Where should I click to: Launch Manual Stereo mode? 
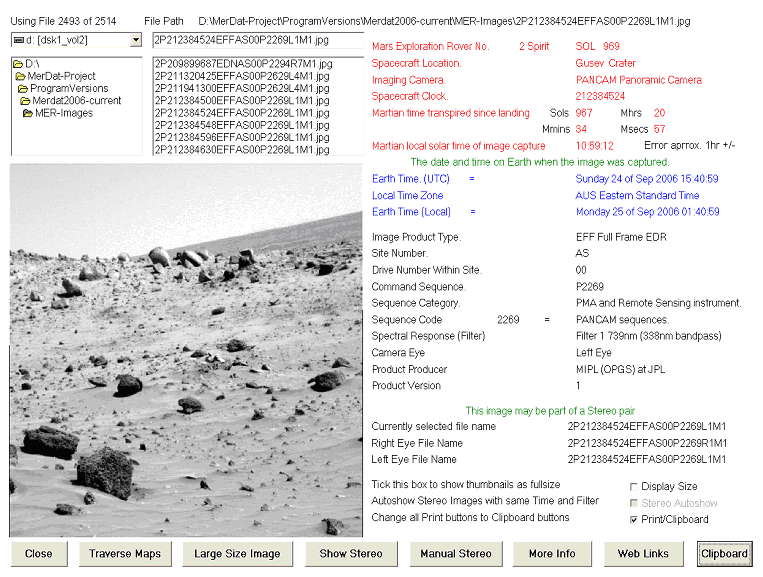455,553
